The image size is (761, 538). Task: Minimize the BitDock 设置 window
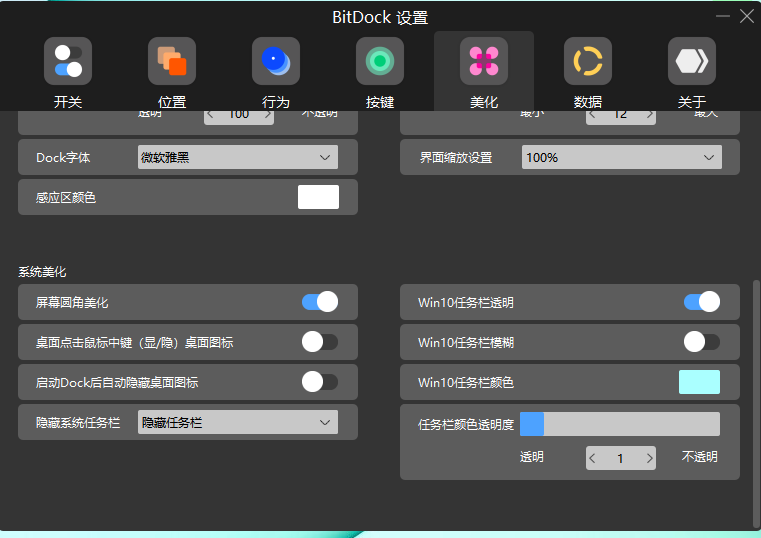pyautogui.click(x=723, y=16)
